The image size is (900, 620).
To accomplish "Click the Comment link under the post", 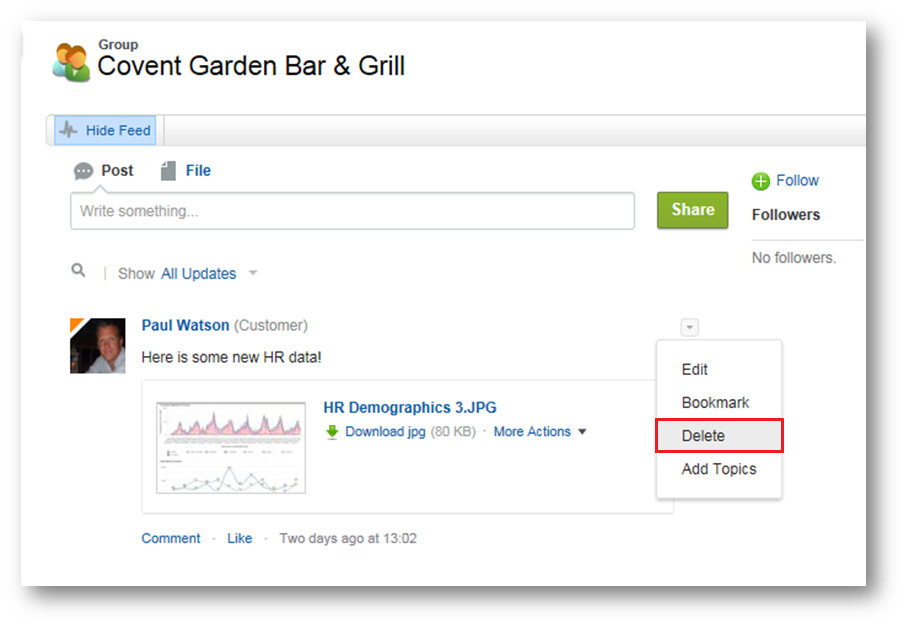I will tap(171, 538).
